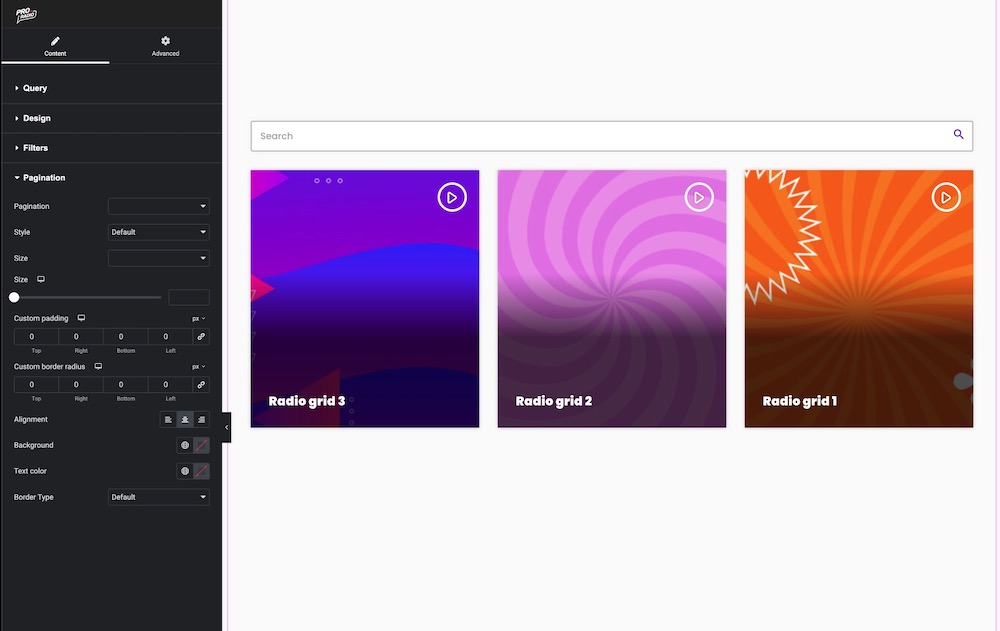Expand the Query section
The image size is (1000, 631).
35,88
